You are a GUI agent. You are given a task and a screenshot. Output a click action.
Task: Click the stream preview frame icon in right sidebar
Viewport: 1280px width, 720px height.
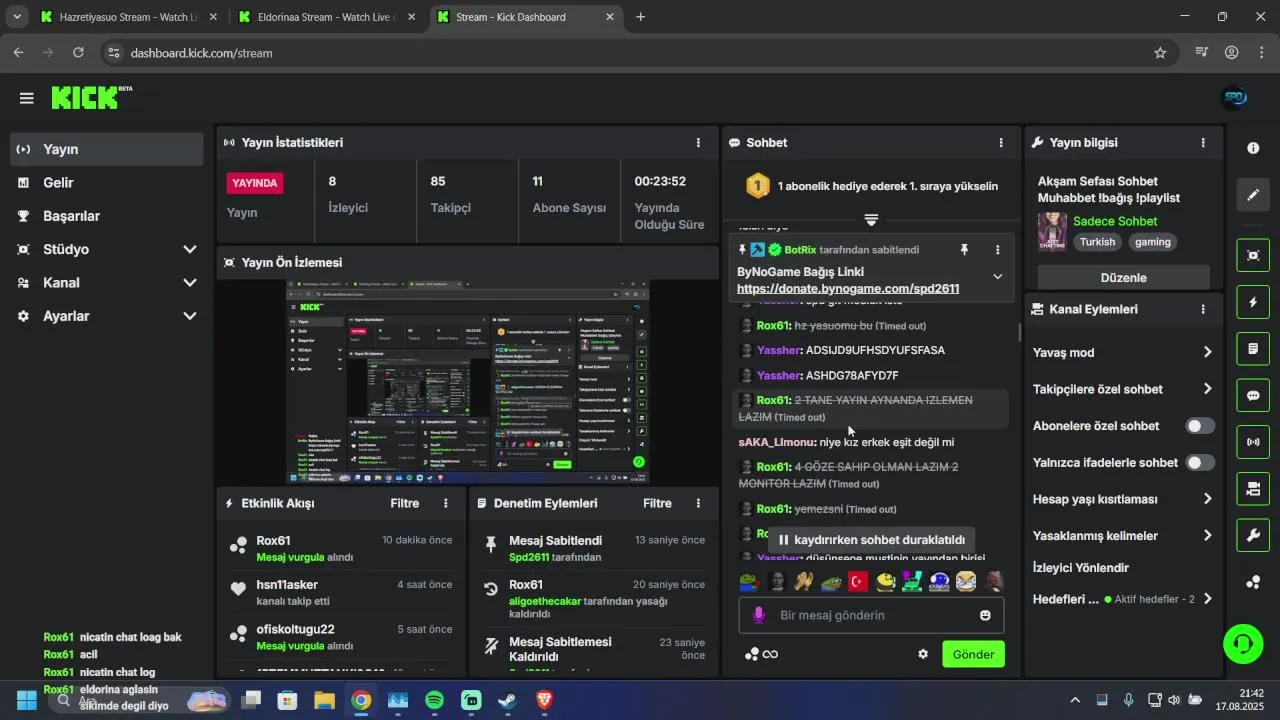1253,255
